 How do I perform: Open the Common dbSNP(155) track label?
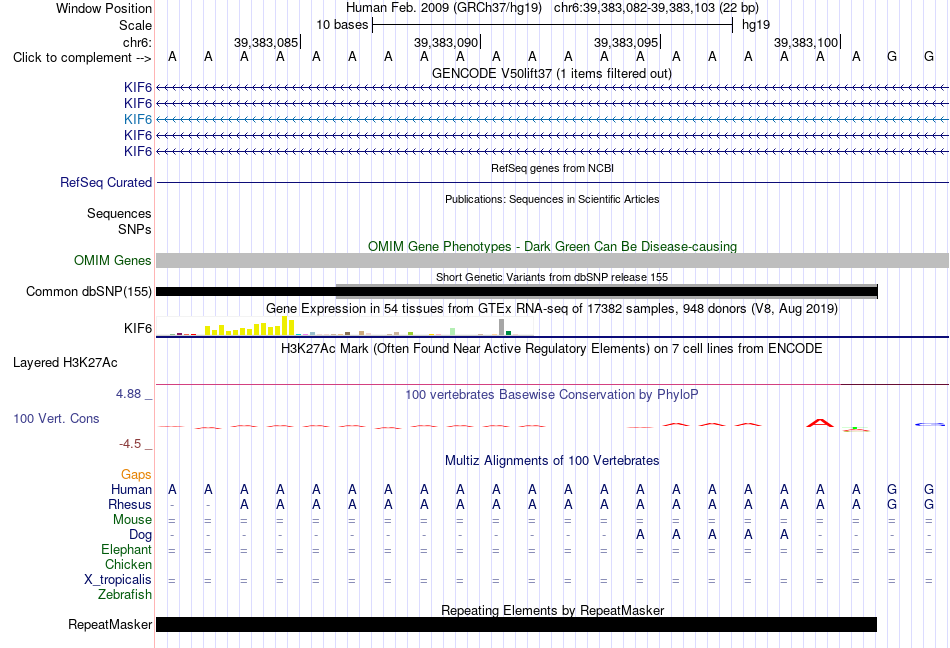pos(89,291)
